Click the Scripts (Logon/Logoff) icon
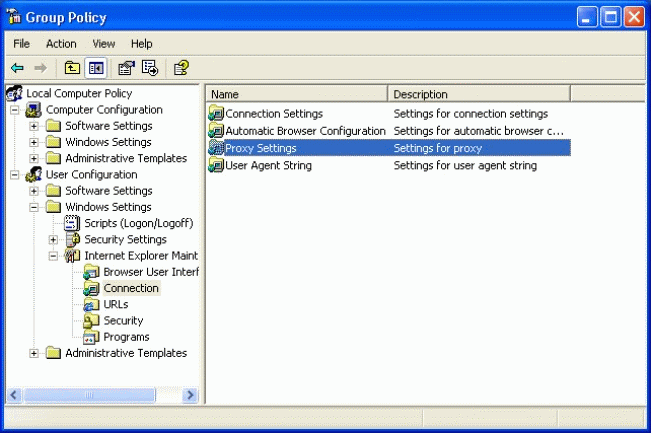651x433 pixels. point(72,223)
